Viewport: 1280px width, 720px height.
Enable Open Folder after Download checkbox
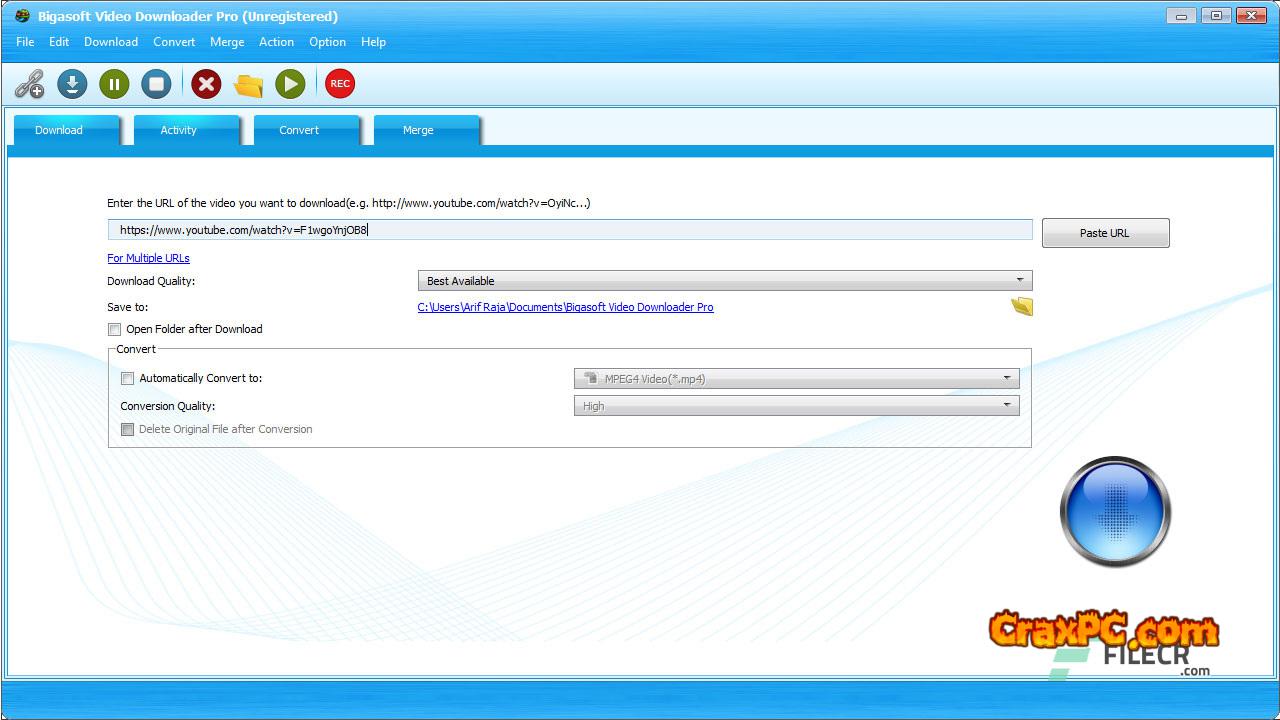click(114, 329)
